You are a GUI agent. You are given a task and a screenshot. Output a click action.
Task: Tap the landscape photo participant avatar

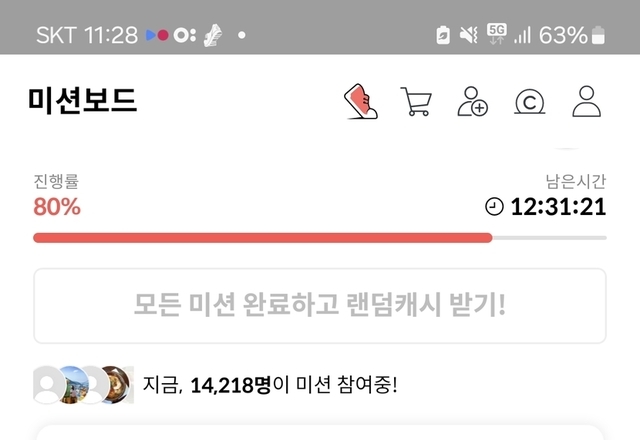[x=72, y=385]
